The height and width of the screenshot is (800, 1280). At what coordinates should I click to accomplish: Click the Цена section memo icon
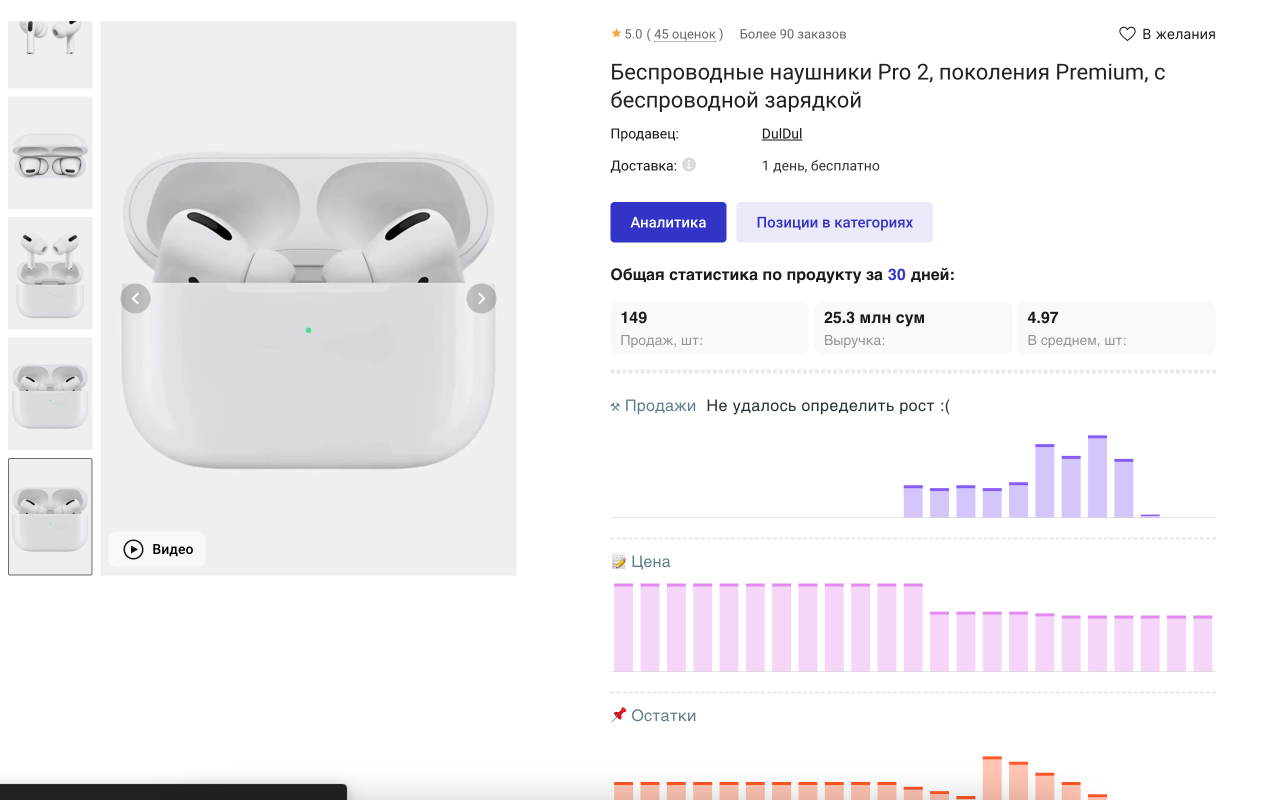(619, 561)
